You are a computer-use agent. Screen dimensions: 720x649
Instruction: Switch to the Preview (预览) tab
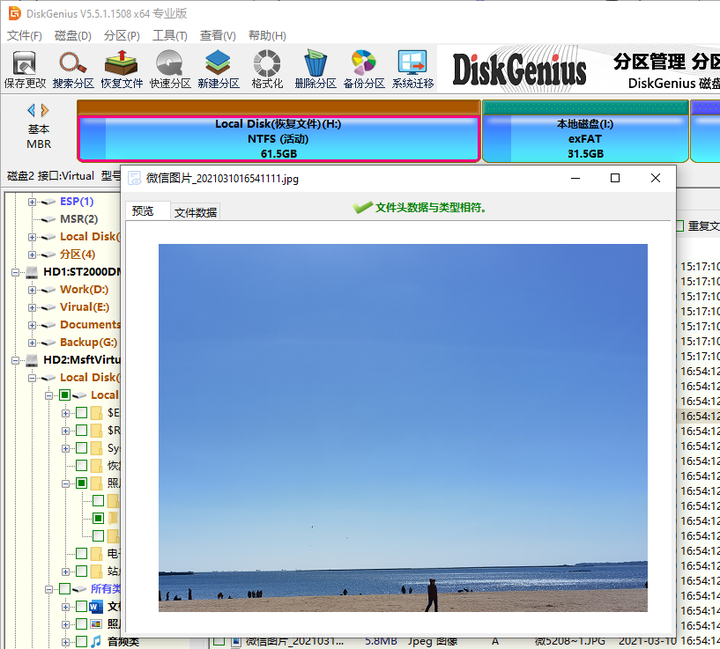click(148, 211)
